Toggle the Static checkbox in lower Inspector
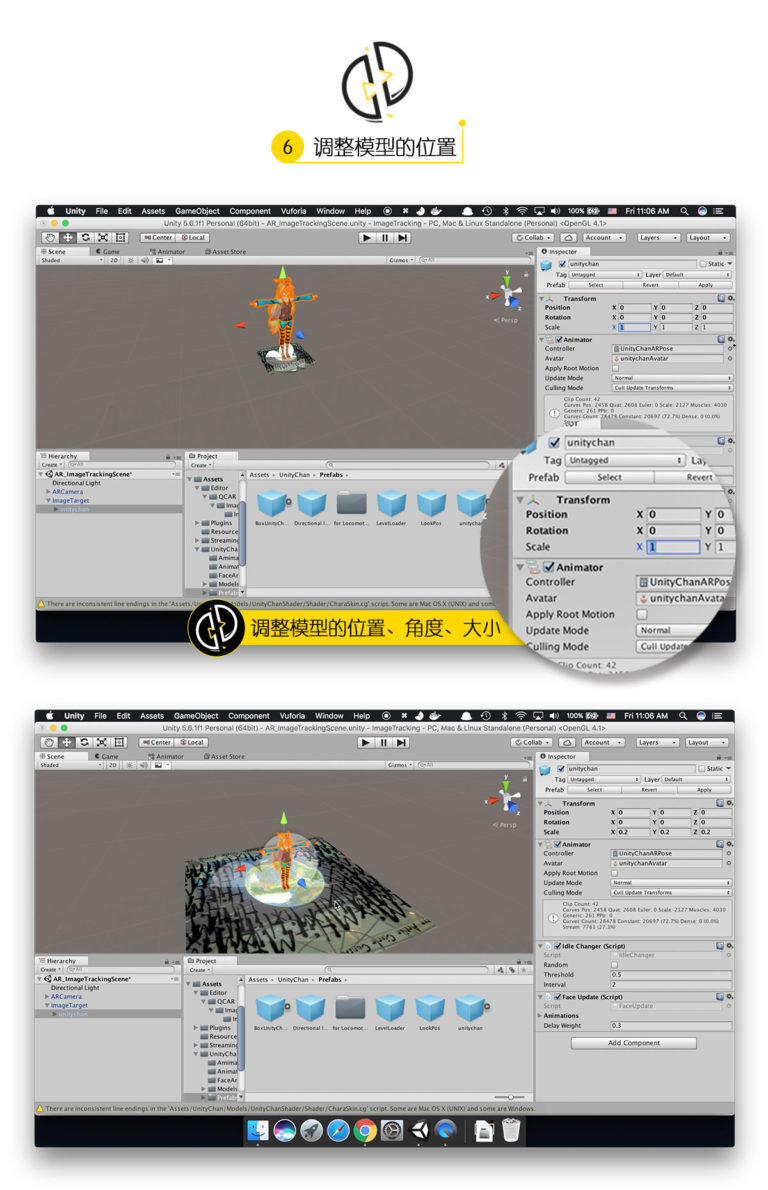 701,769
